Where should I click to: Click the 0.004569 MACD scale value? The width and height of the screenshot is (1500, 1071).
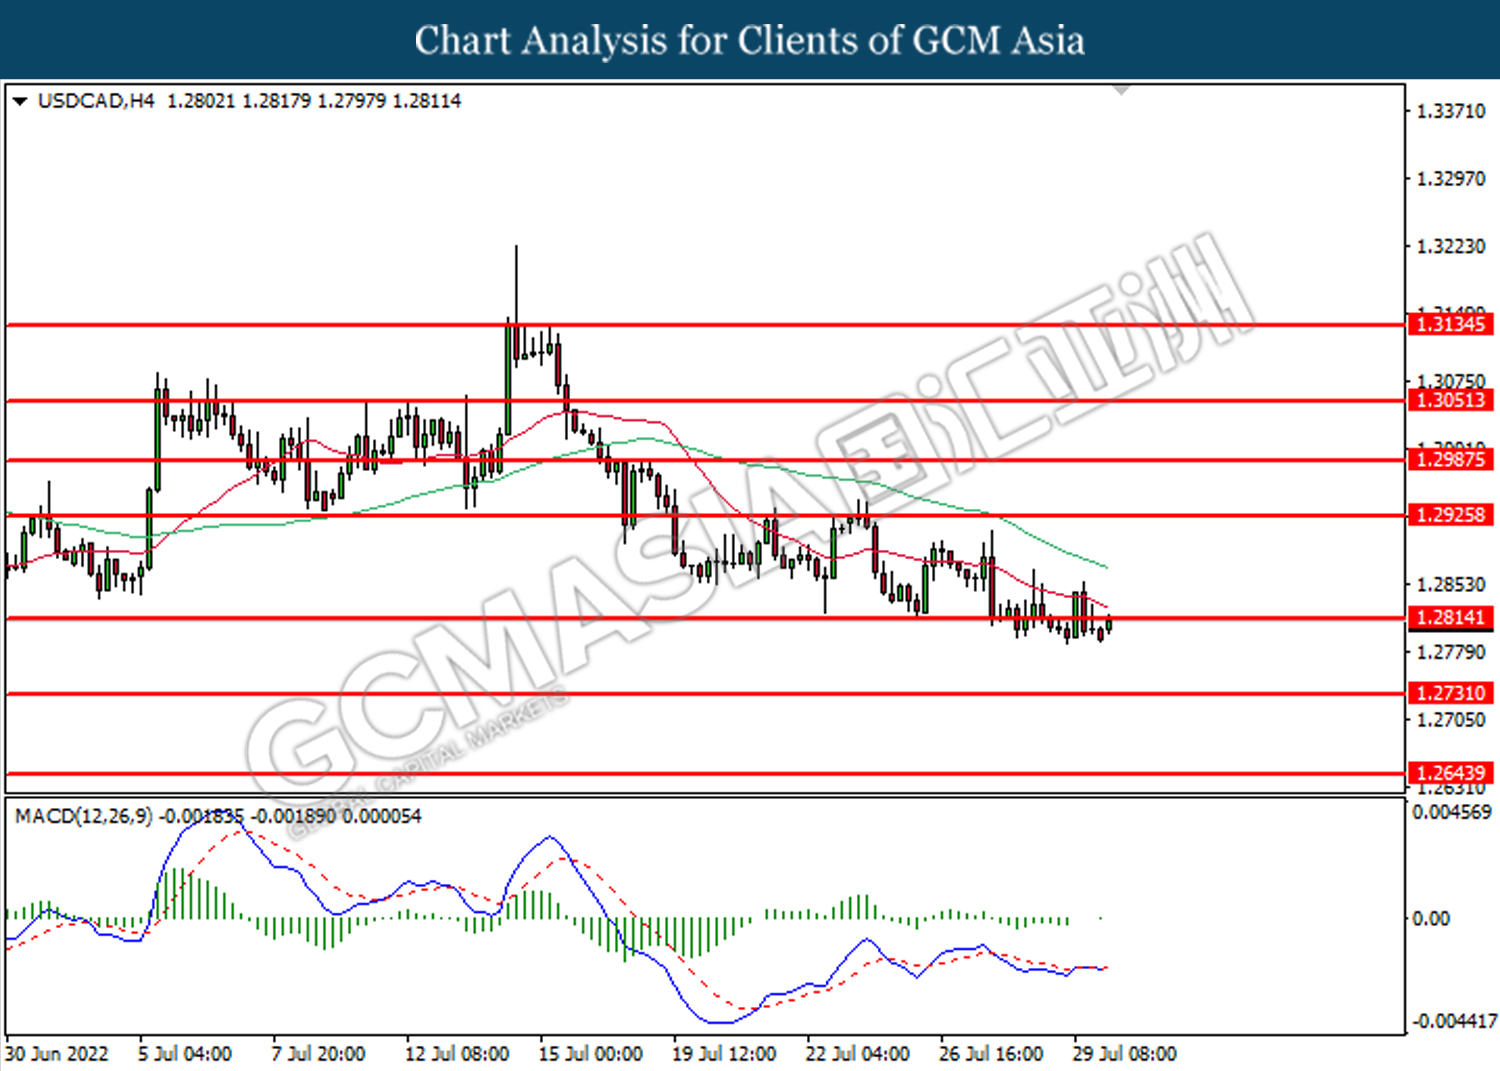pyautogui.click(x=1452, y=812)
